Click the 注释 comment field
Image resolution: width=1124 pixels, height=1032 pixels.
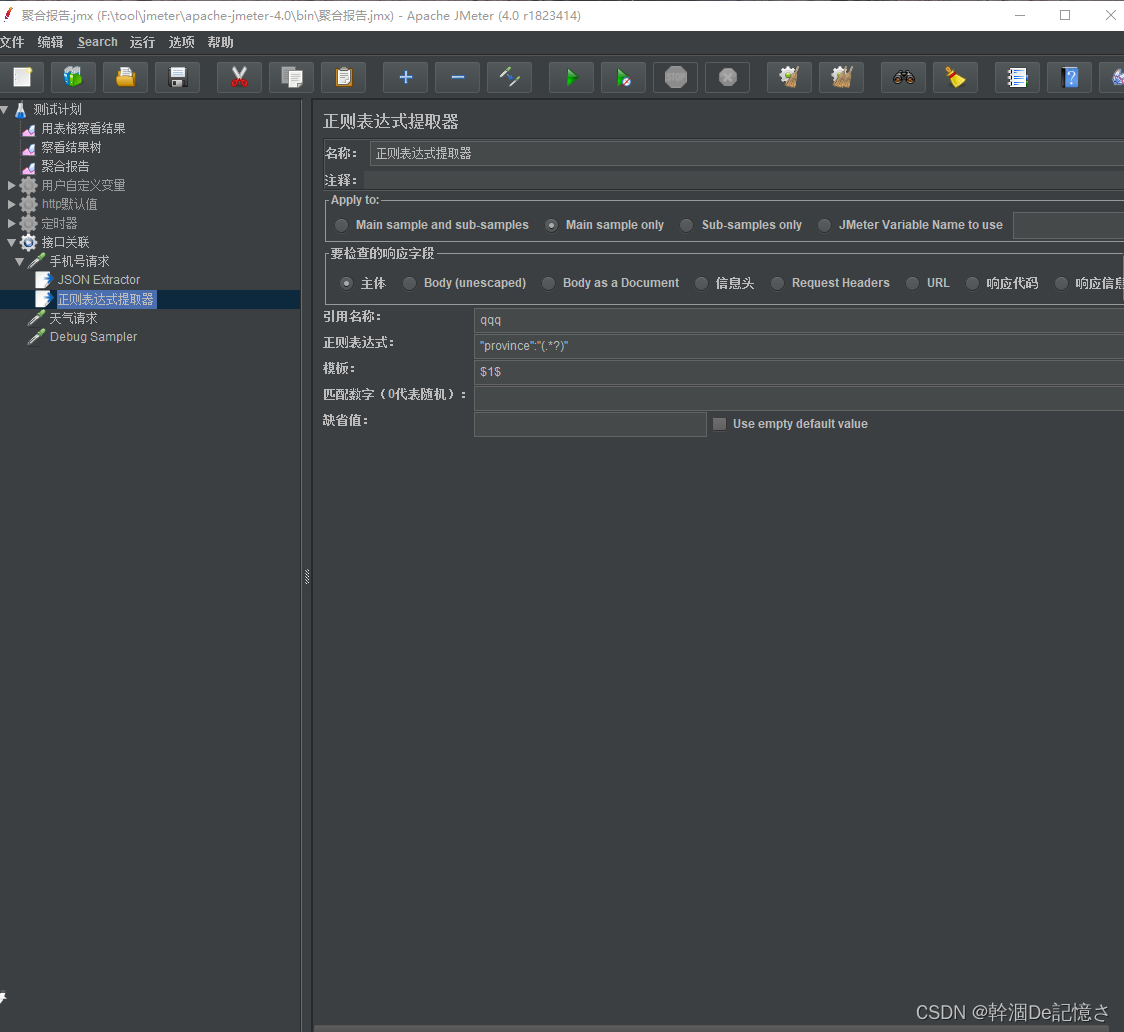tap(743, 180)
